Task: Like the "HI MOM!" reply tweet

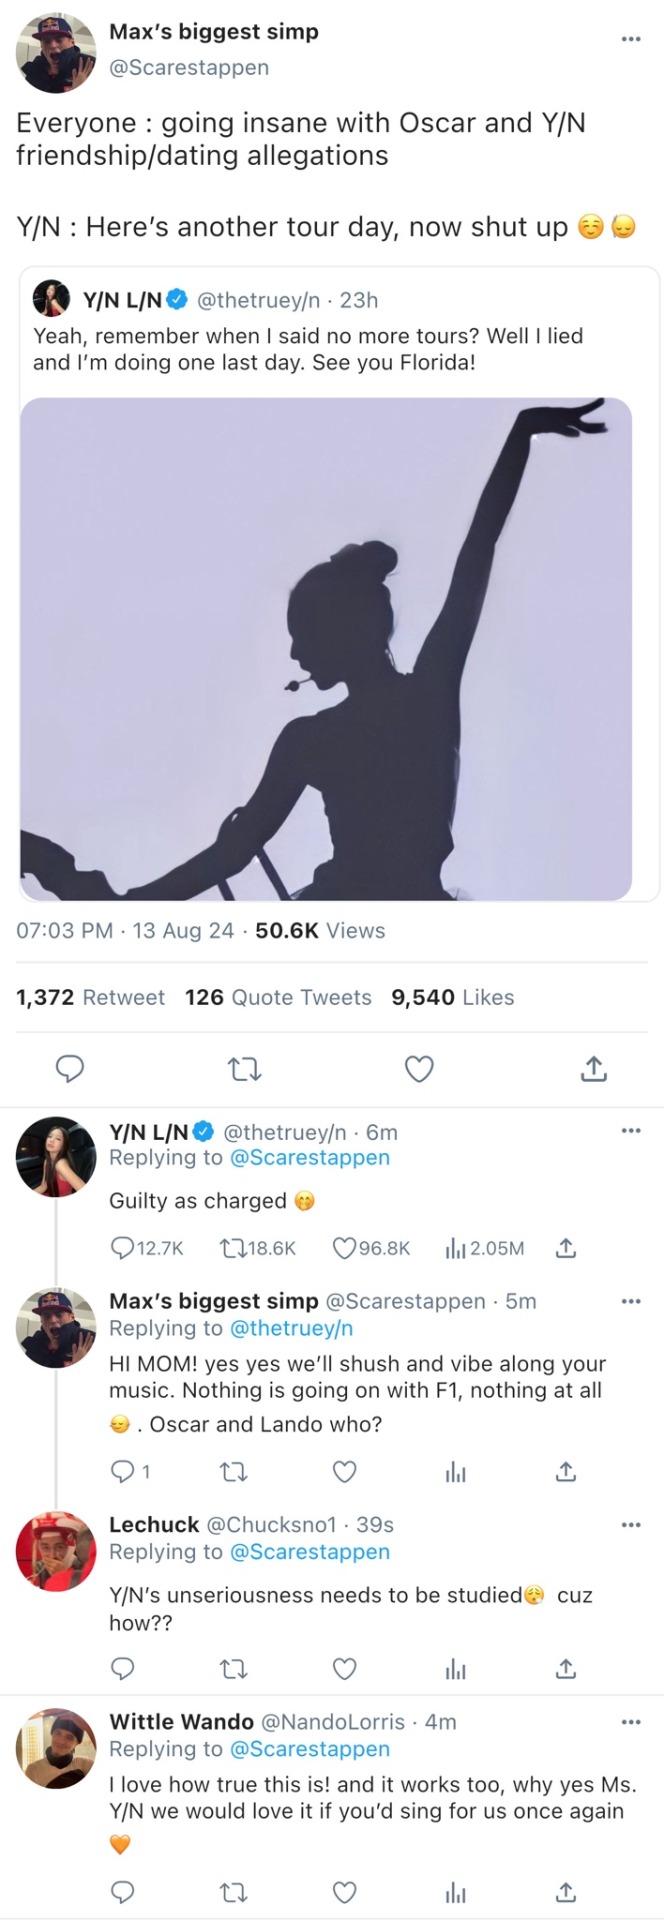Action: coord(344,1471)
